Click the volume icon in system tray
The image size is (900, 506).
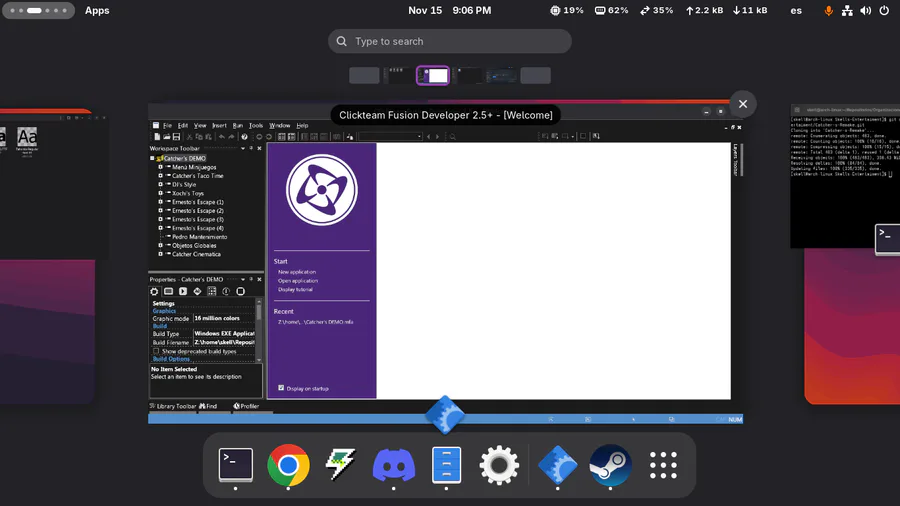point(866,10)
